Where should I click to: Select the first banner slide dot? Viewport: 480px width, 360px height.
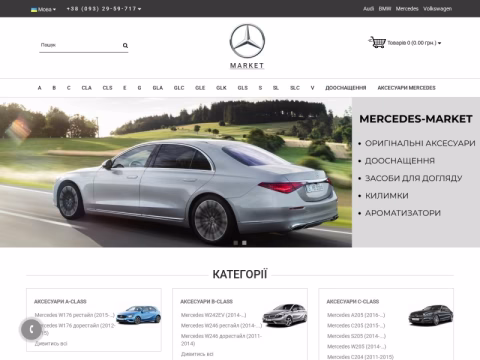click(236, 243)
